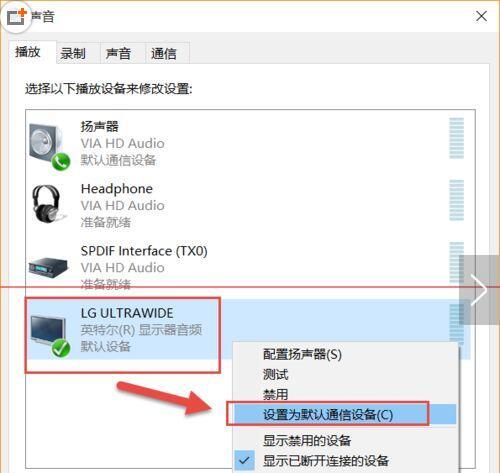The height and width of the screenshot is (473, 500).
Task: Select the 扬声器 speaker device icon
Action: coord(49,146)
